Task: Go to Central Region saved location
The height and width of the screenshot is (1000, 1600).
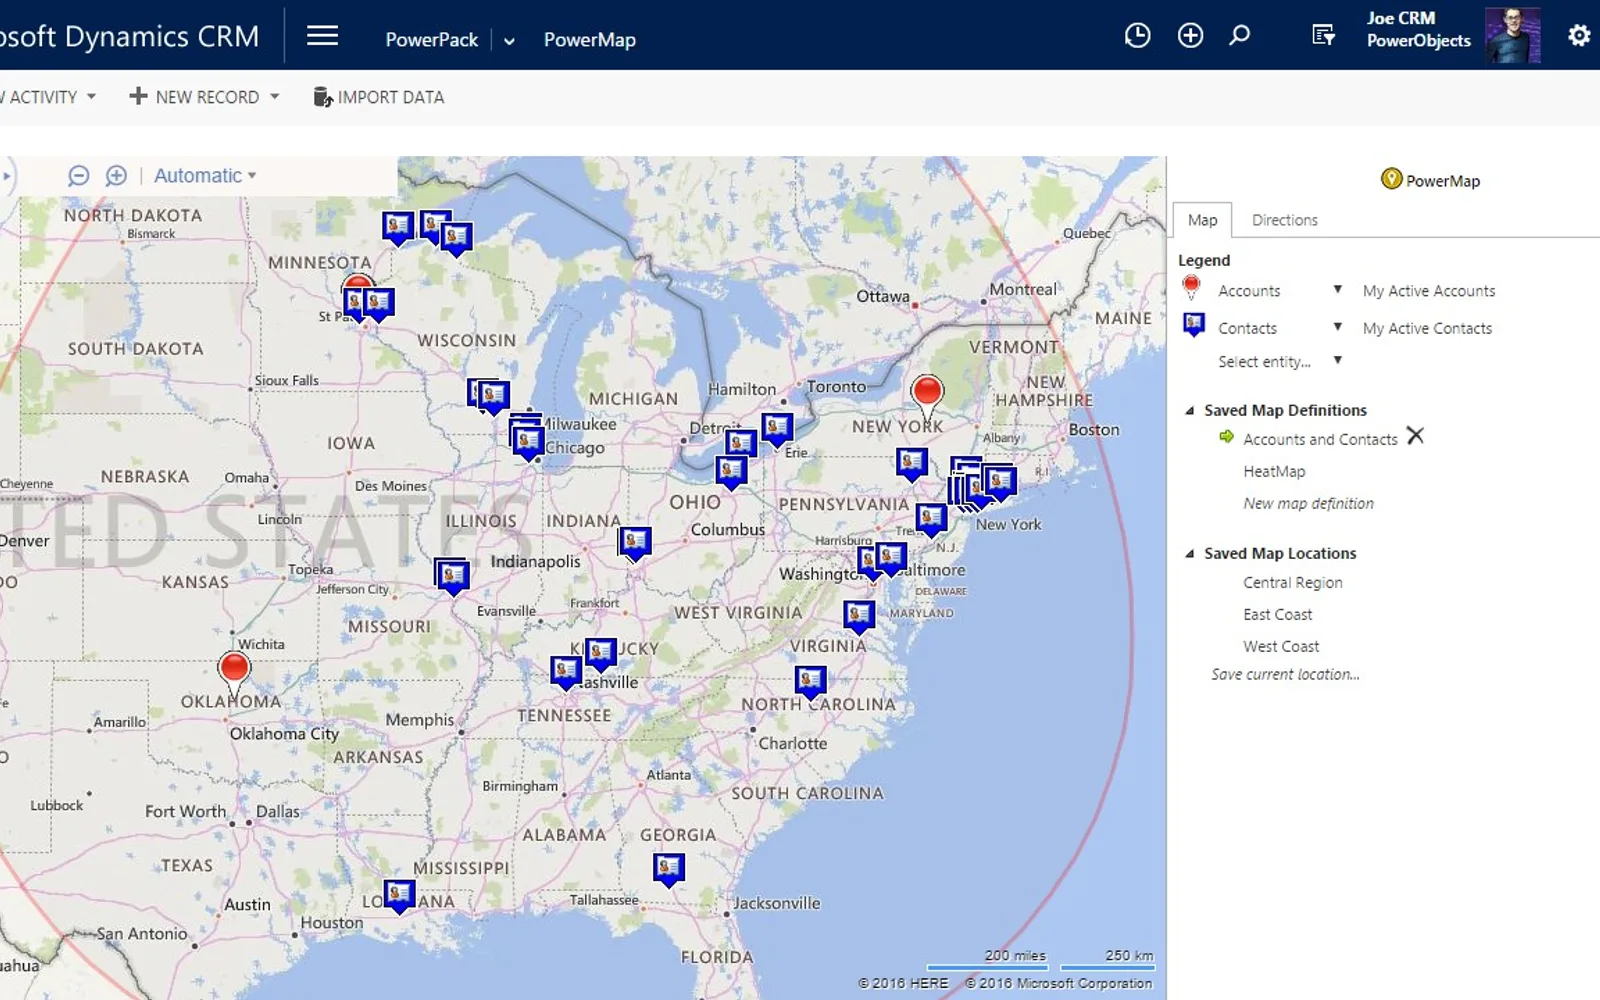Action: pyautogui.click(x=1292, y=582)
